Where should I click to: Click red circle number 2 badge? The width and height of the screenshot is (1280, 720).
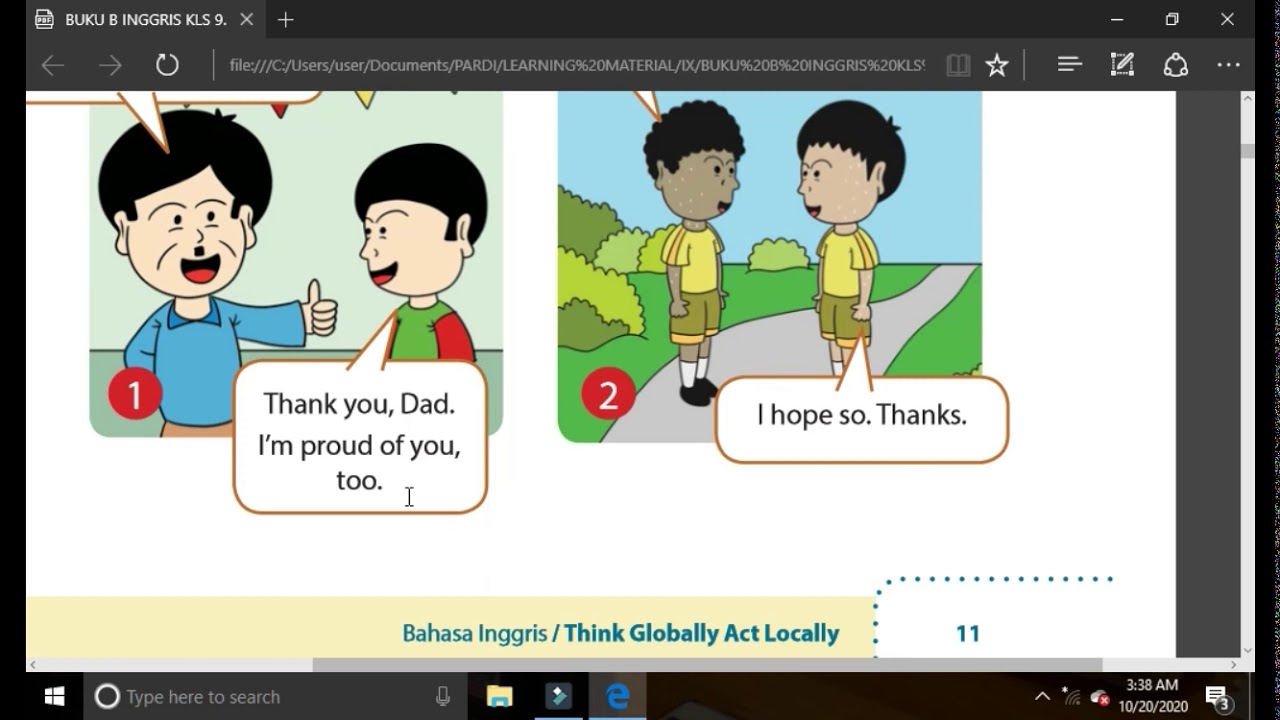(608, 392)
